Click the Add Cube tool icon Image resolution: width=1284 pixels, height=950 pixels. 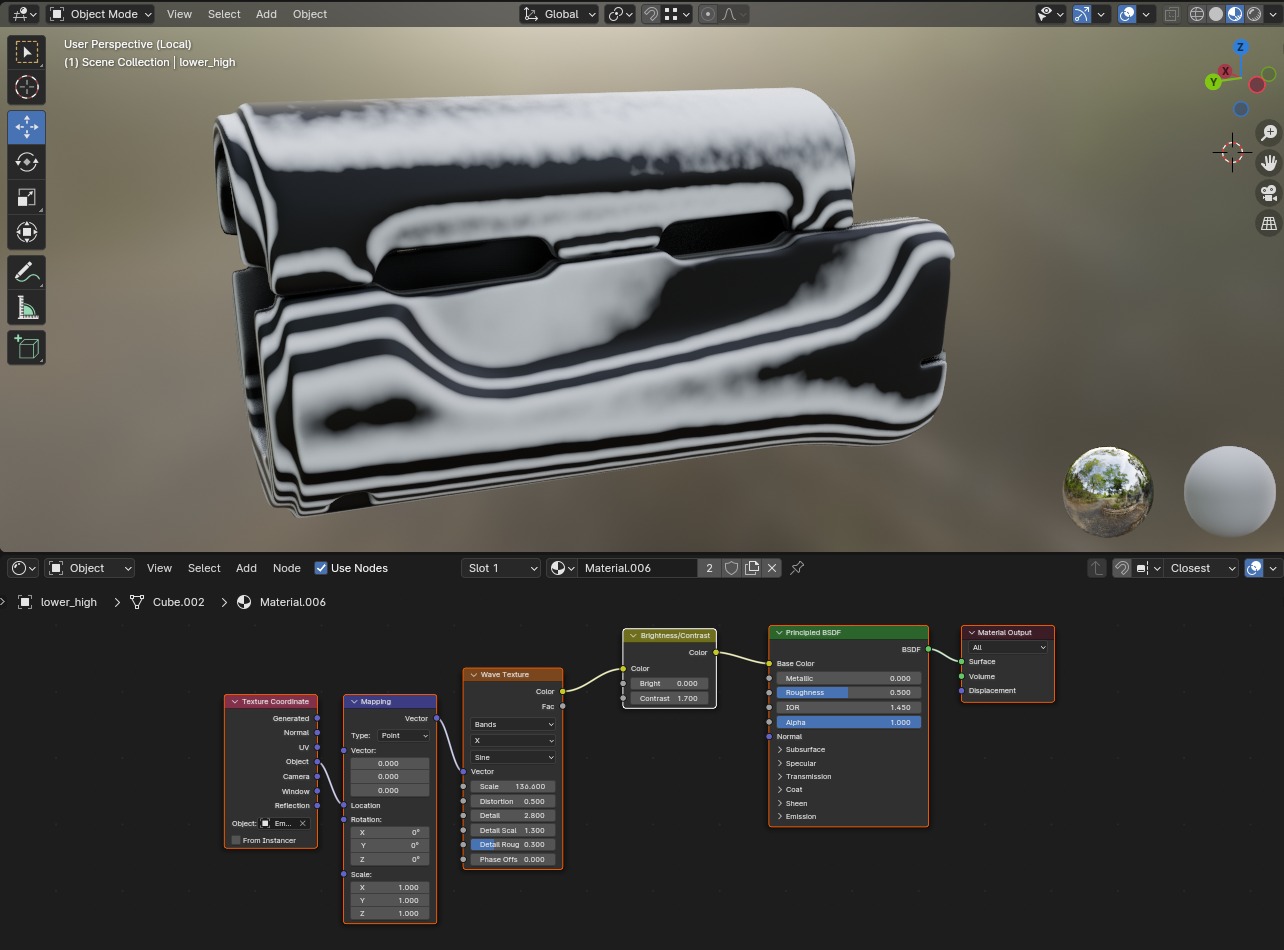[27, 347]
